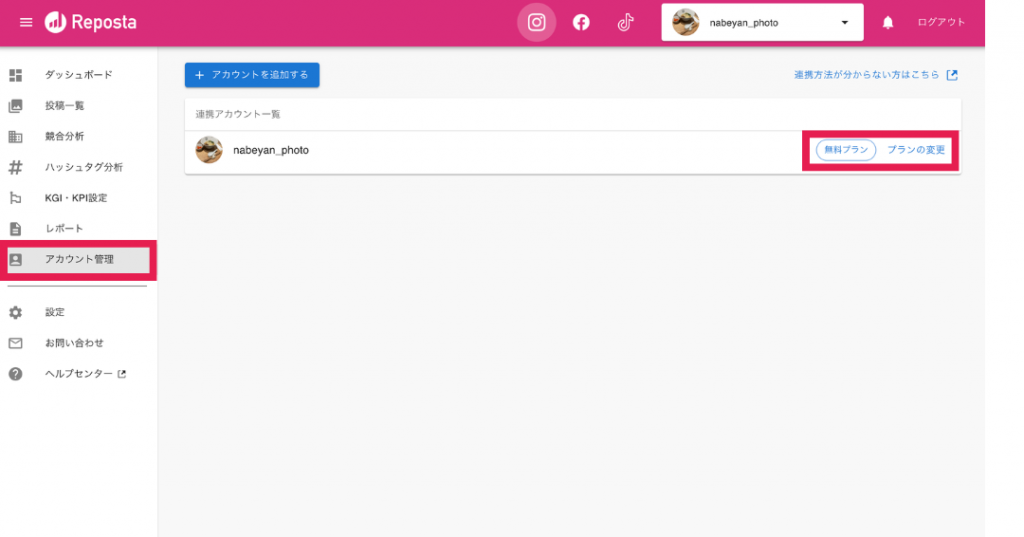
Task: Click the hashtag analysis # icon
Action: pos(16,167)
